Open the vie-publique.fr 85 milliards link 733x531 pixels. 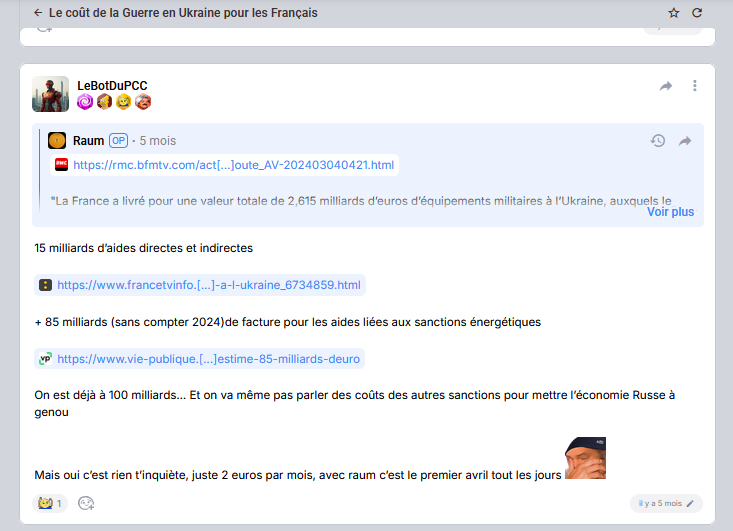coord(208,358)
